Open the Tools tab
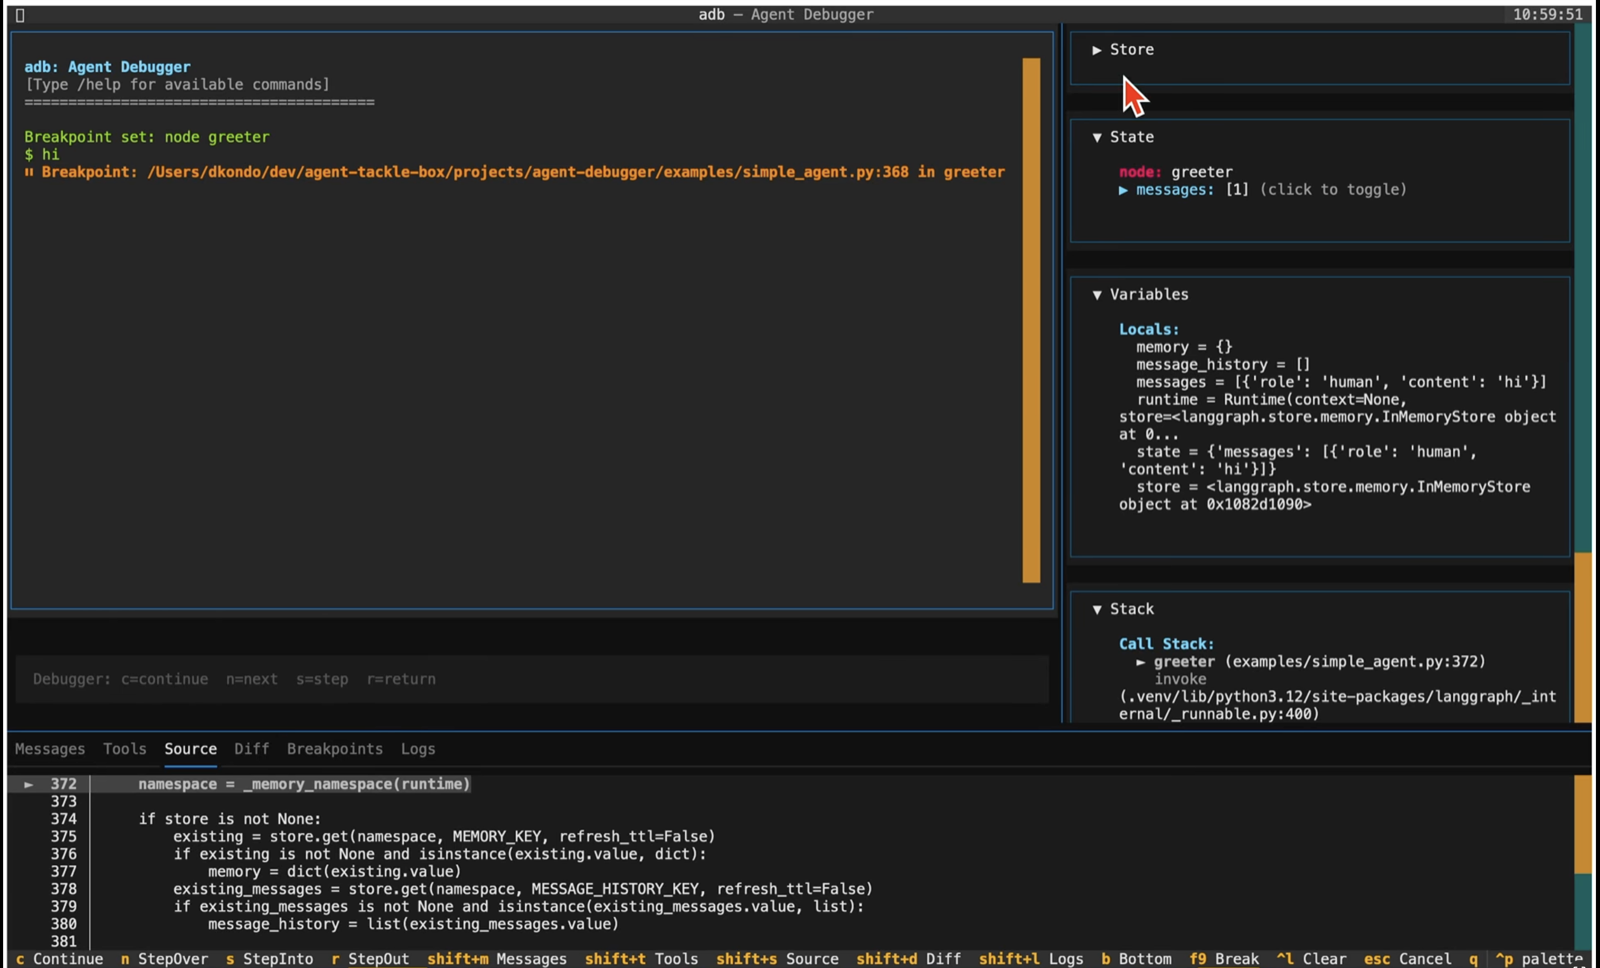The width and height of the screenshot is (1600, 968). pyautogui.click(x=125, y=749)
